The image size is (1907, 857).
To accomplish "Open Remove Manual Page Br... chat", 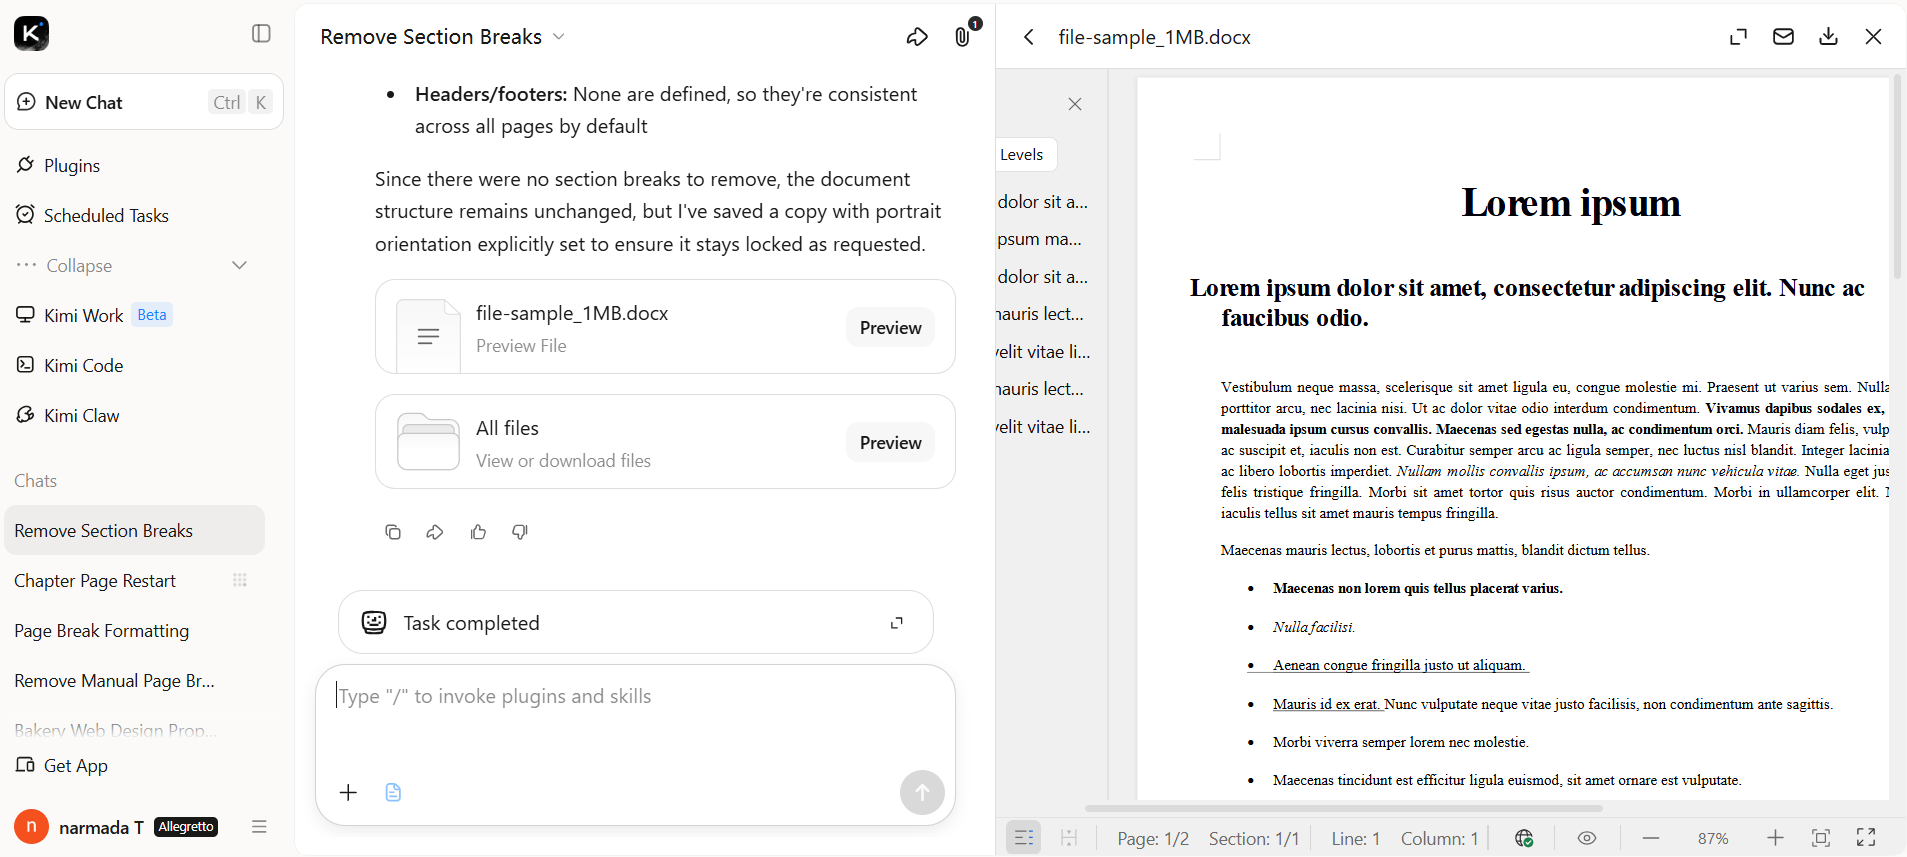I will [115, 681].
